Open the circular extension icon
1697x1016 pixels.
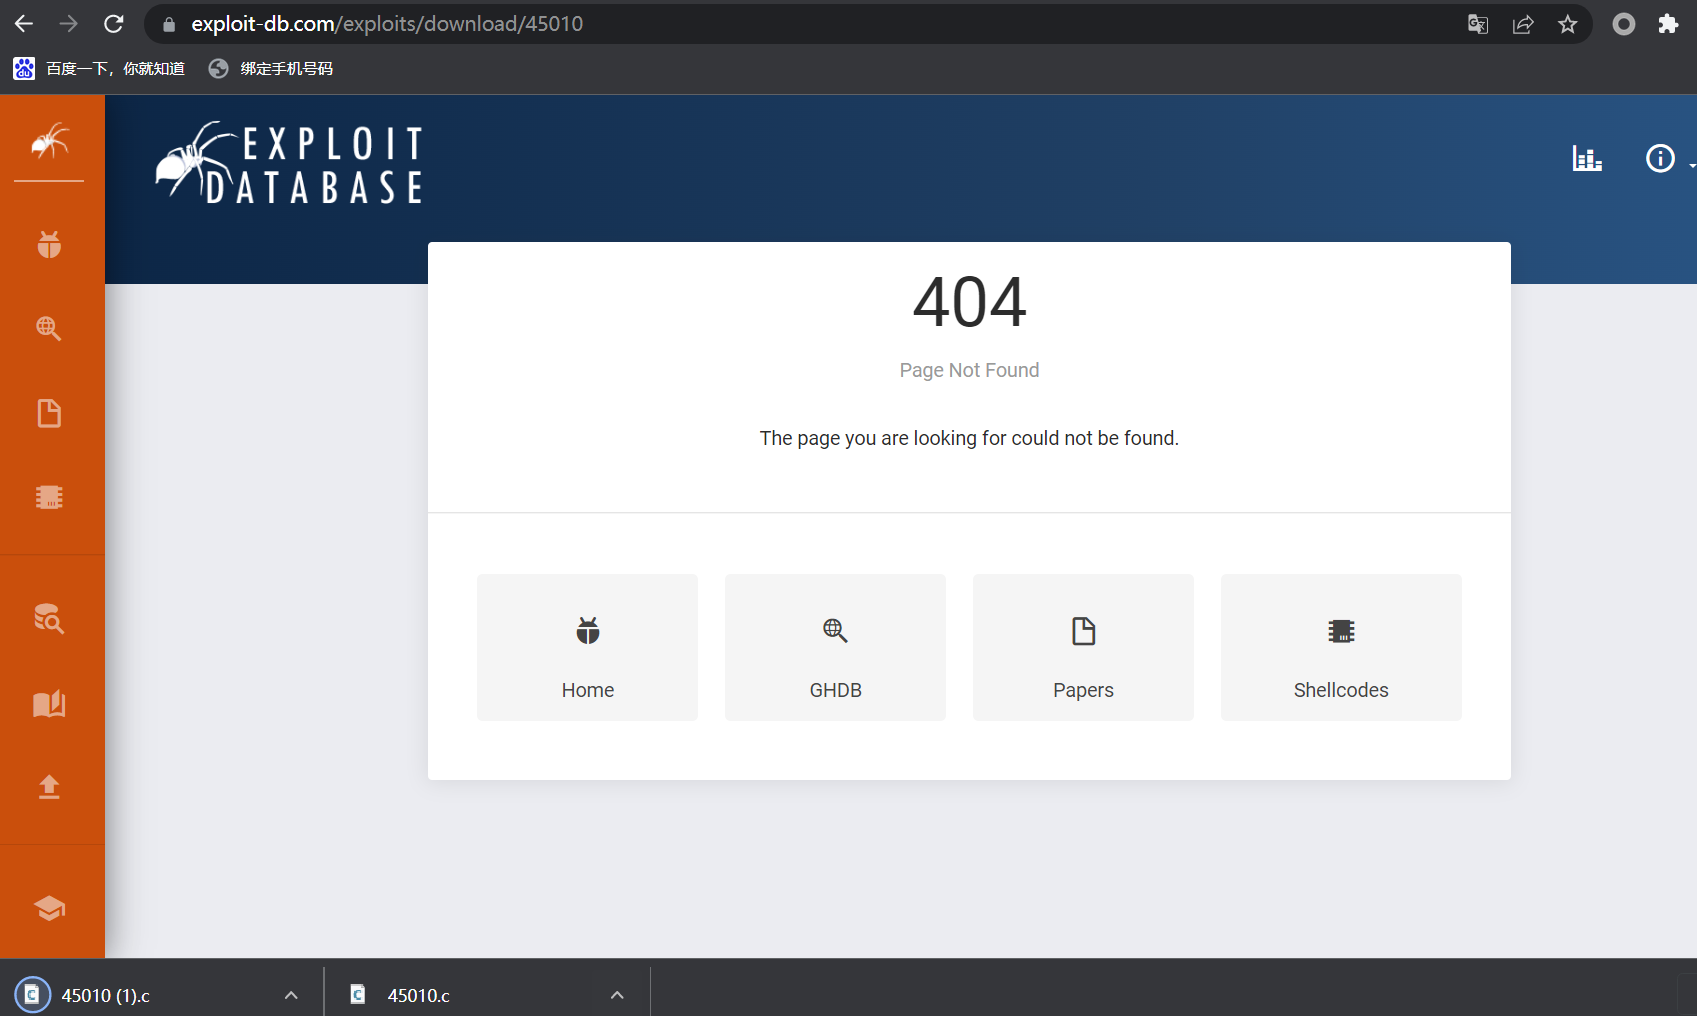point(1624,24)
